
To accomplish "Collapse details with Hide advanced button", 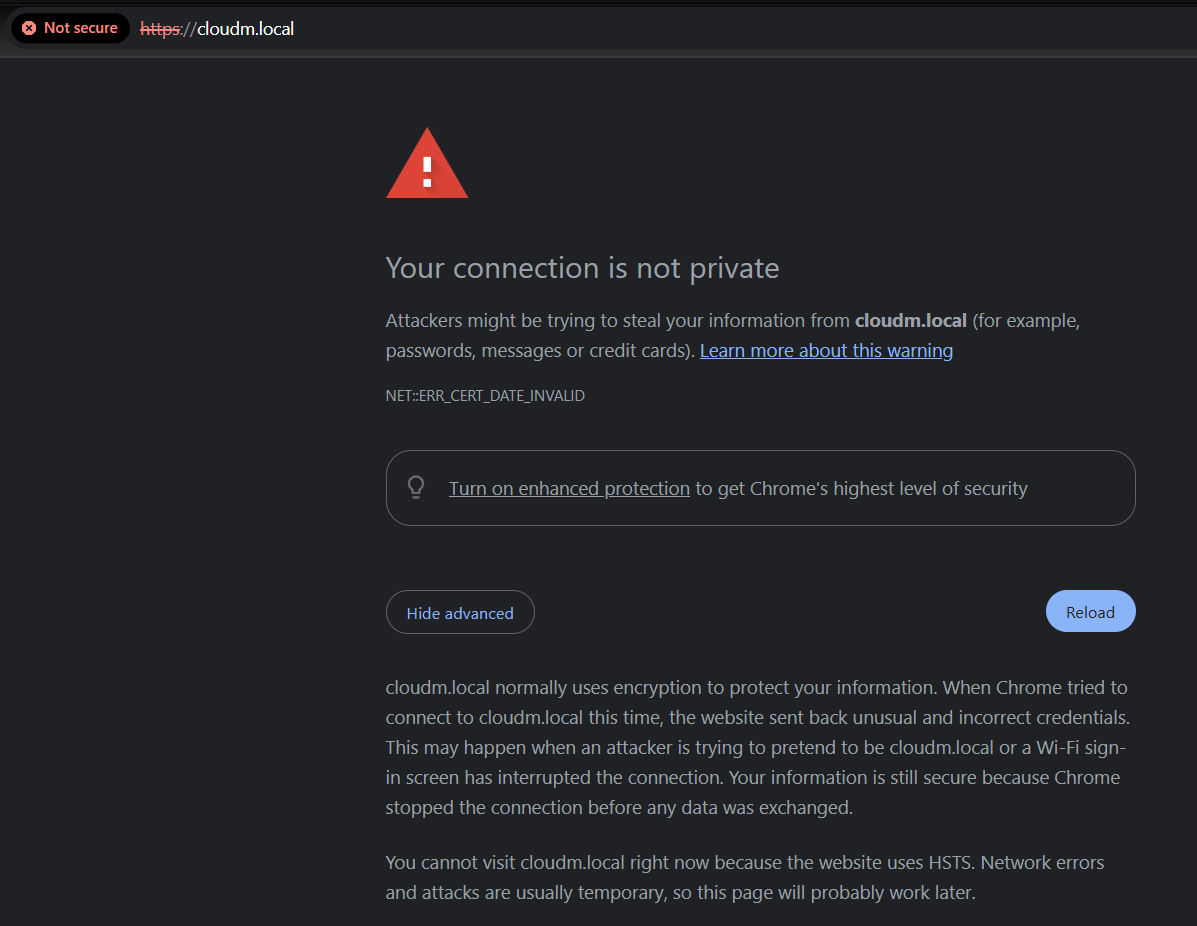I will point(460,613).
